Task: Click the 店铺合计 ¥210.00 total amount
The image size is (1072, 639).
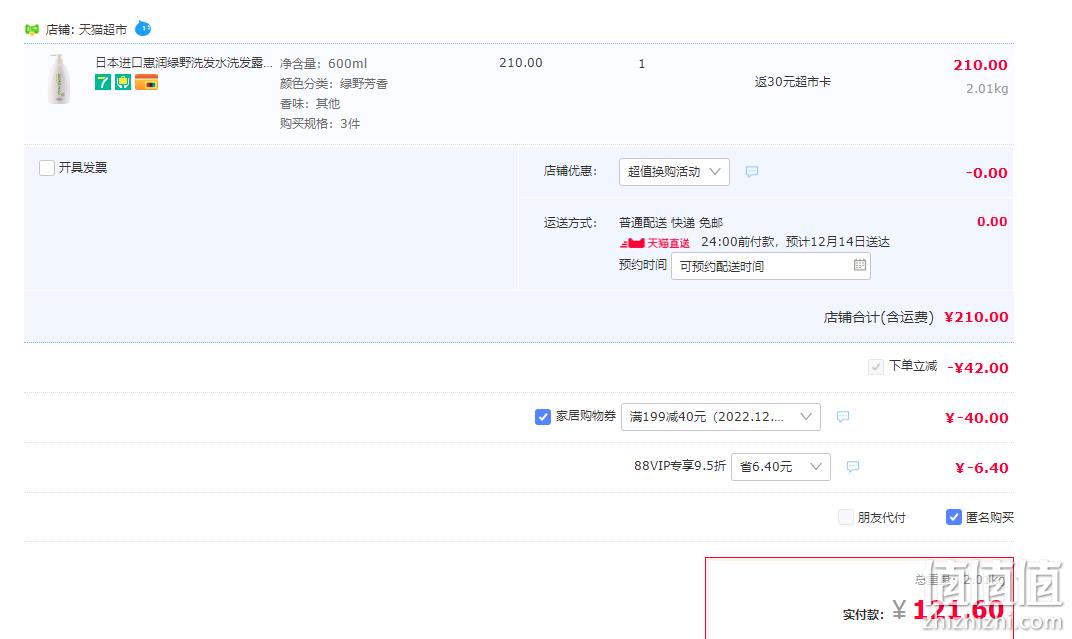Action: 976,317
